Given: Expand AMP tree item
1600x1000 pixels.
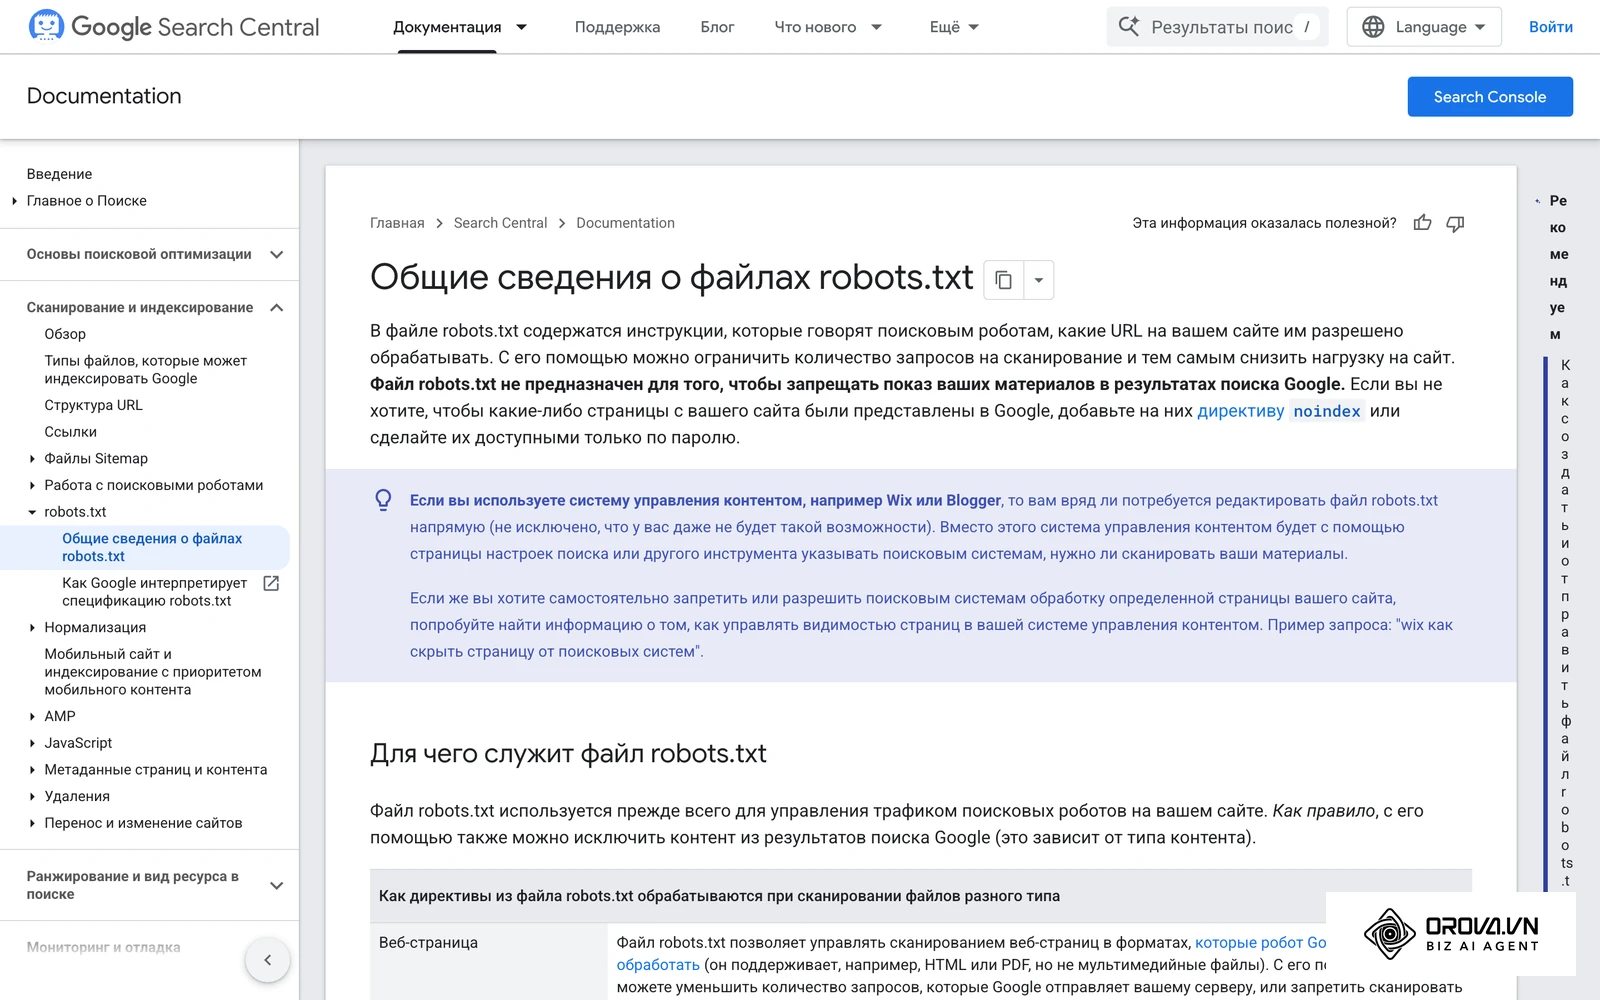Looking at the screenshot, I should pos(32,717).
